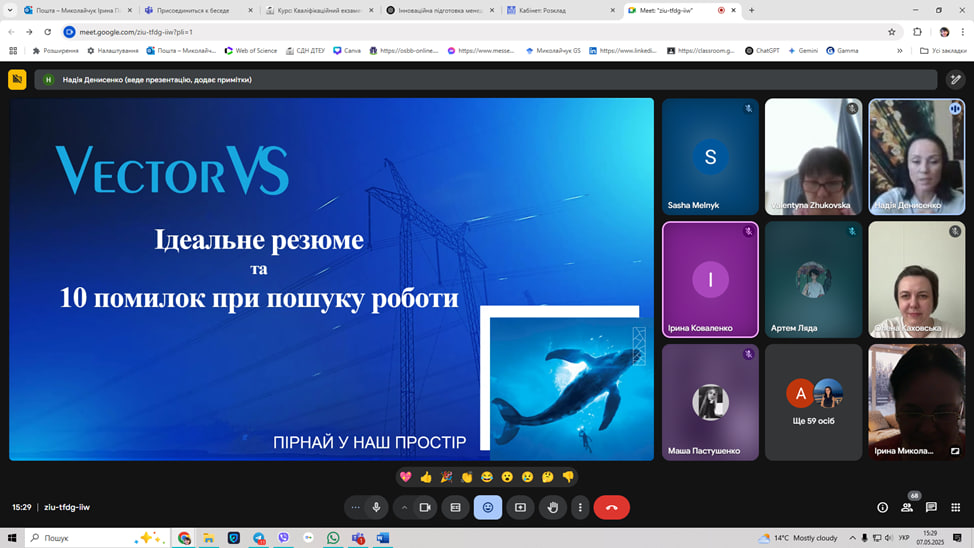
Task: Send the heart emoji reaction
Action: (406, 477)
